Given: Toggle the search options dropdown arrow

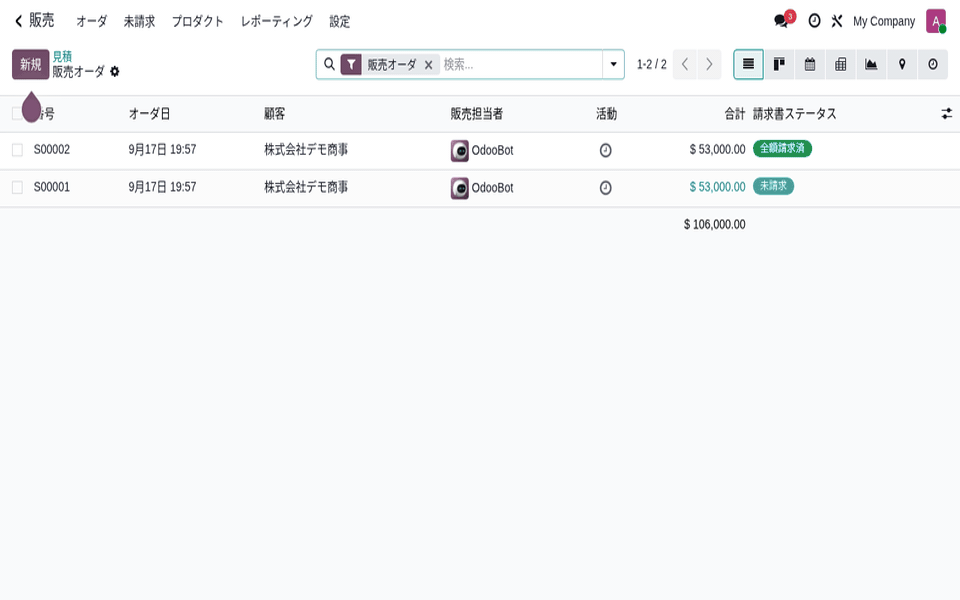Looking at the screenshot, I should (613, 64).
